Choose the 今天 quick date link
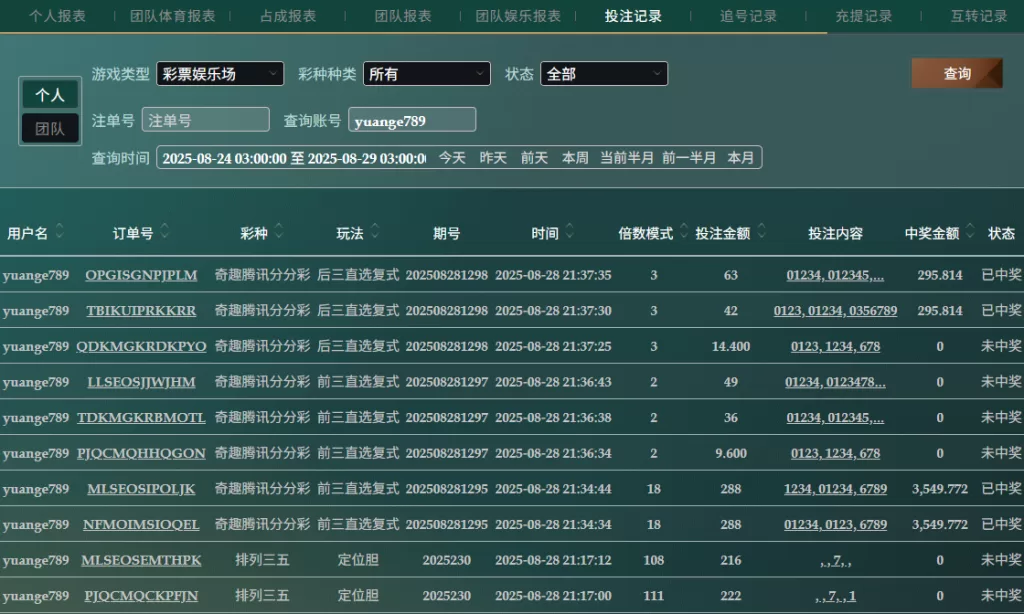The image size is (1024, 614). point(452,158)
